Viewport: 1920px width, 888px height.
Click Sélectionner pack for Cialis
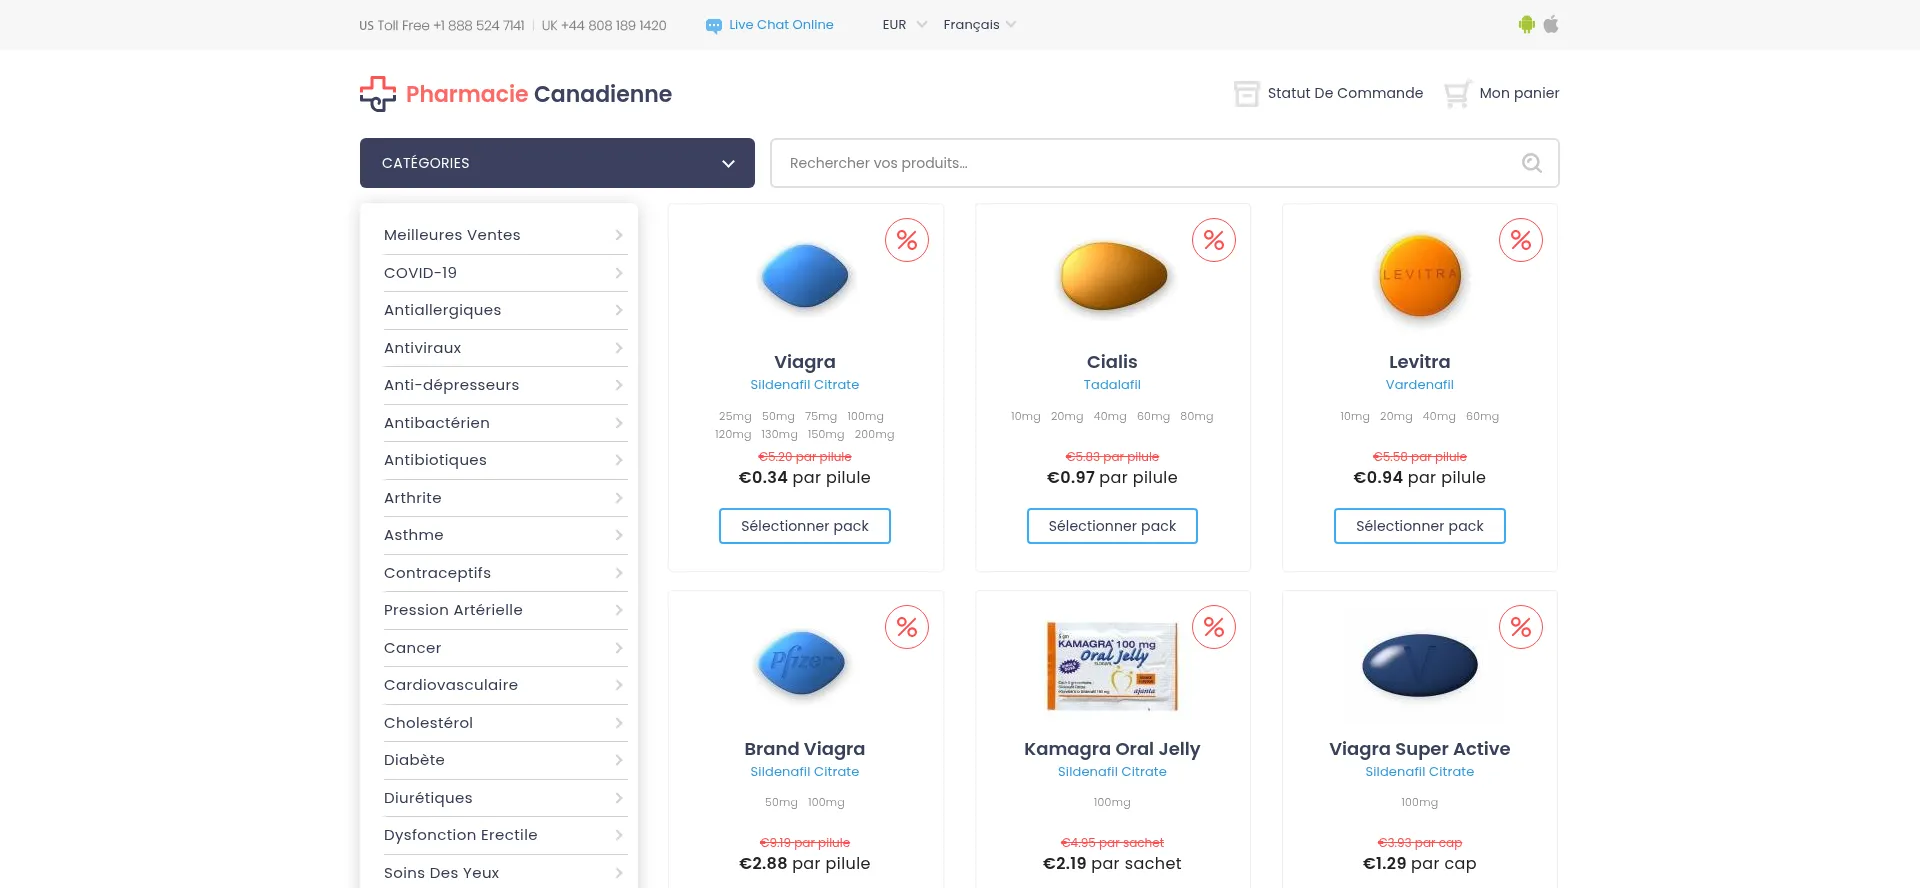[1112, 526]
